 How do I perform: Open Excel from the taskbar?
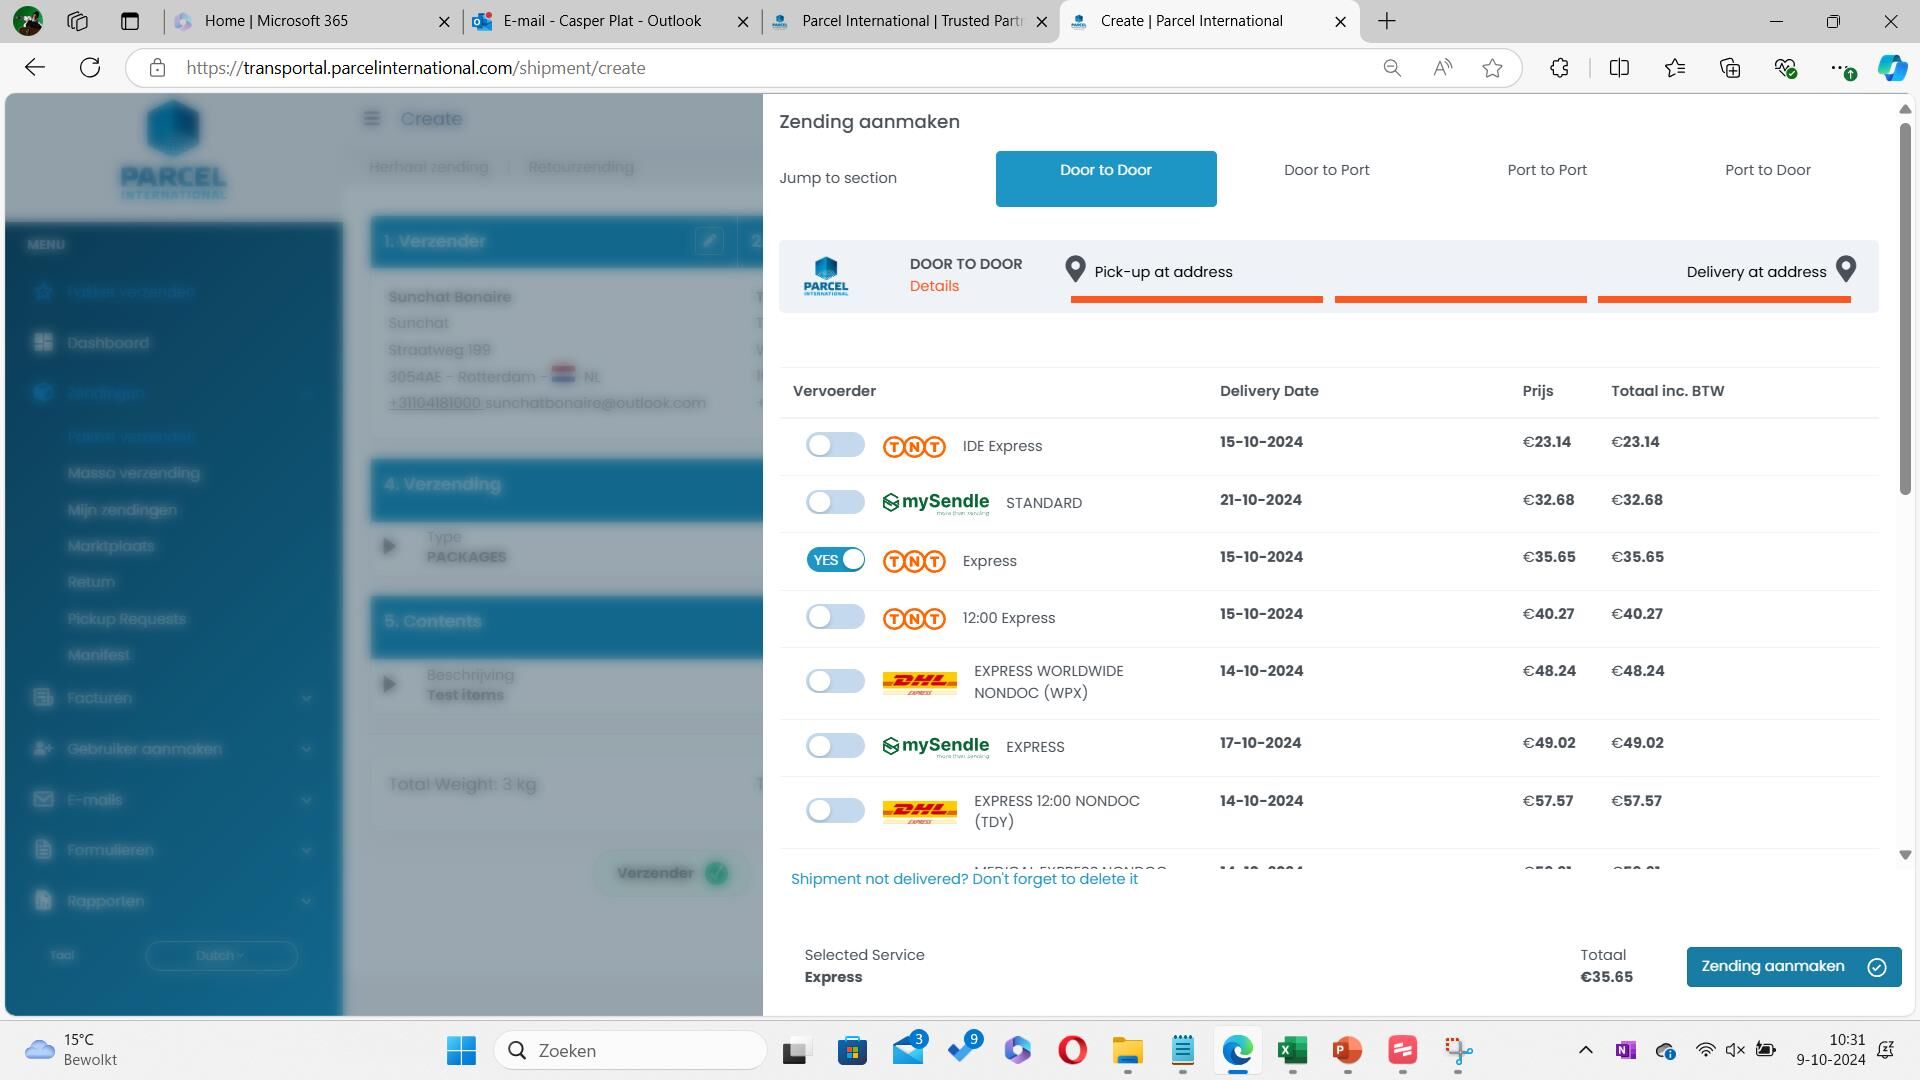point(1292,1050)
